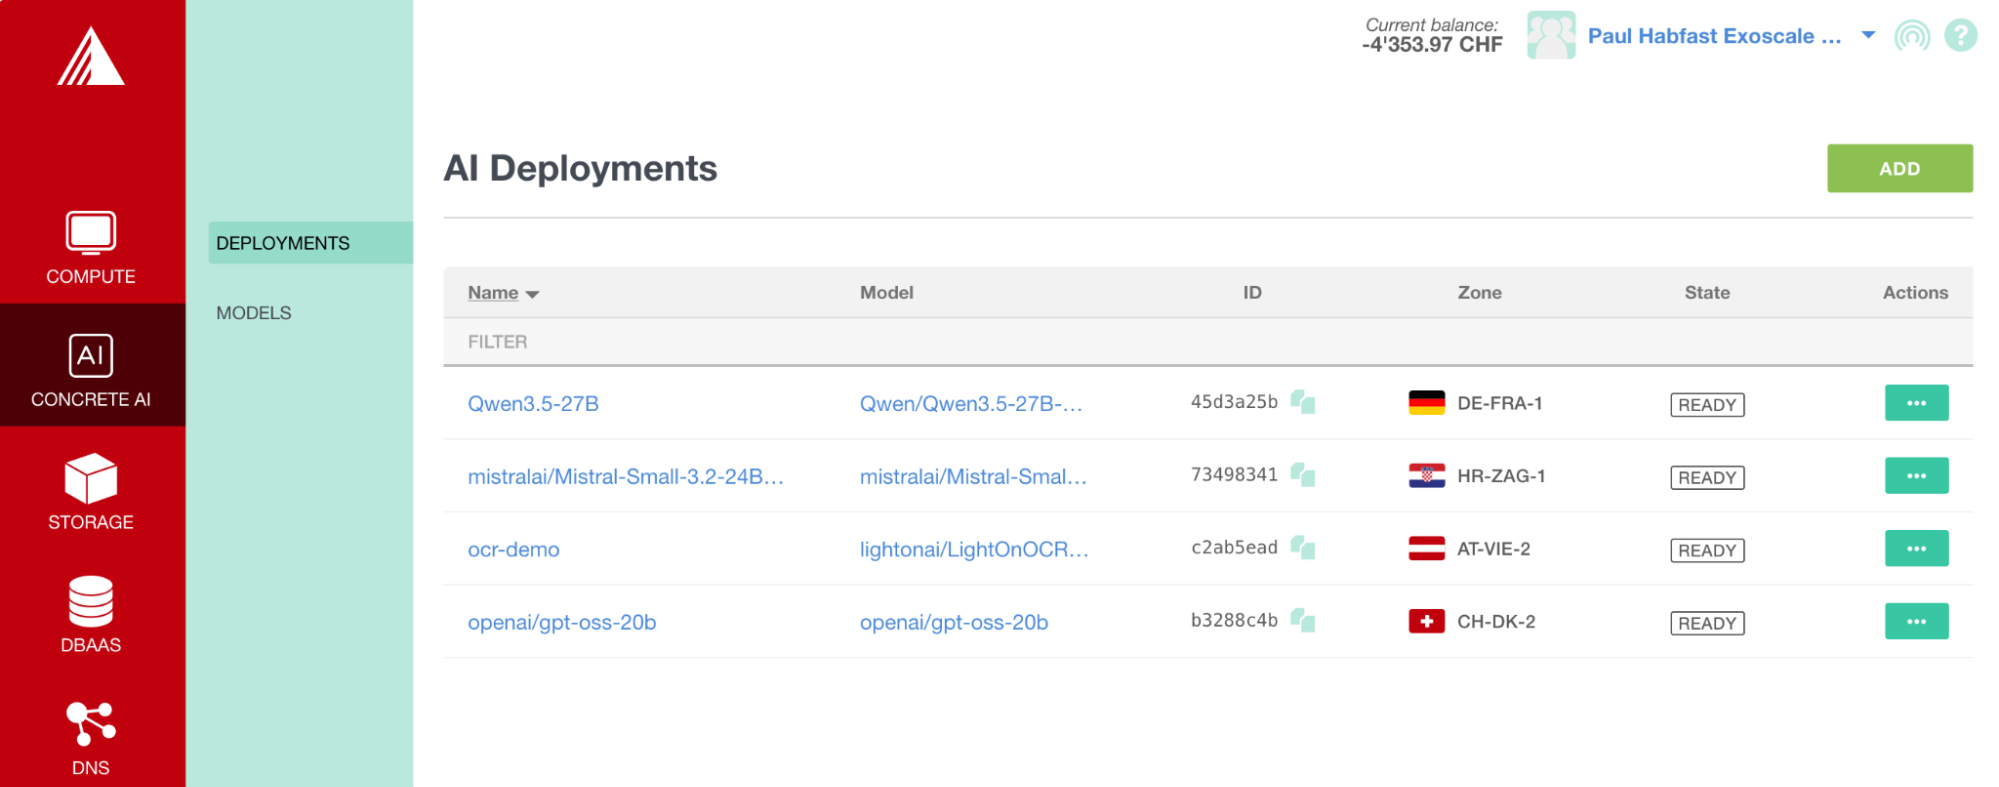Image resolution: width=1999 pixels, height=787 pixels.
Task: Click the ID text 45d3a25b
Action: 1234,402
